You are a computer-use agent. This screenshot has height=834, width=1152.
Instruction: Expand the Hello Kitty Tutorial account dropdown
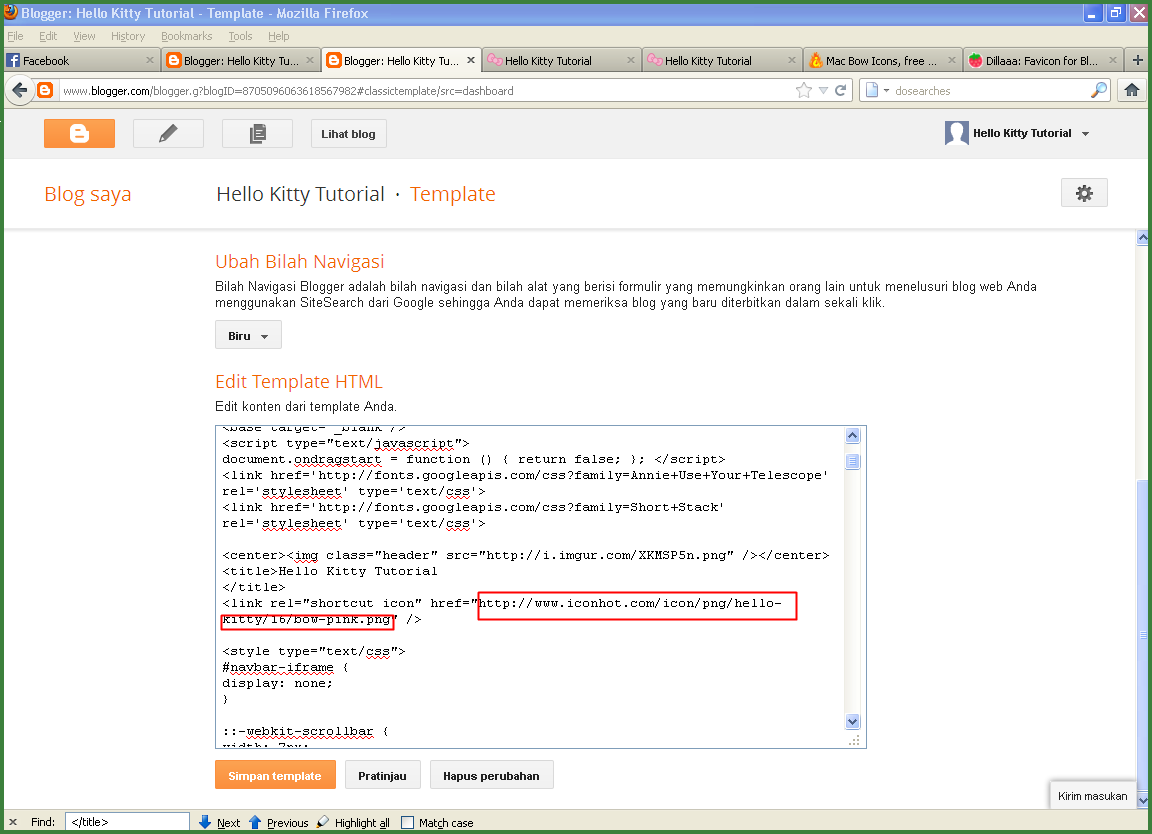[1085, 134]
